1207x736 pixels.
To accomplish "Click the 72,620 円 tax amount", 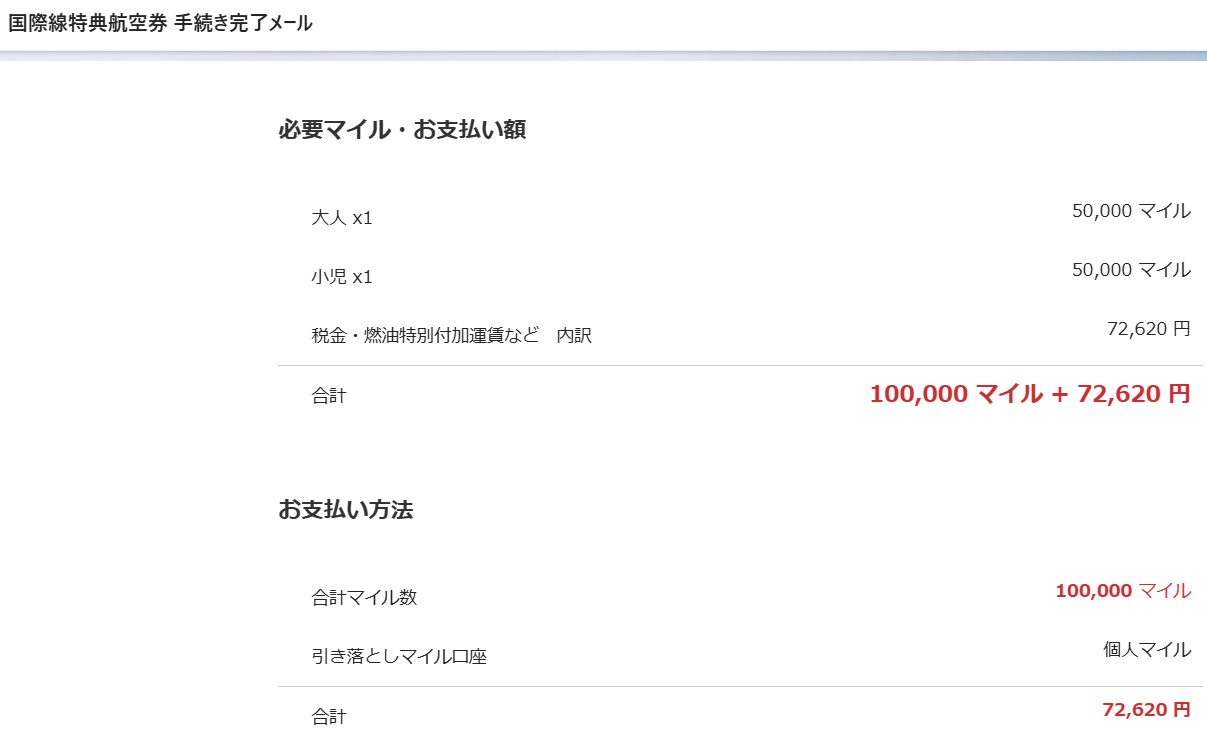I will (x=1148, y=329).
